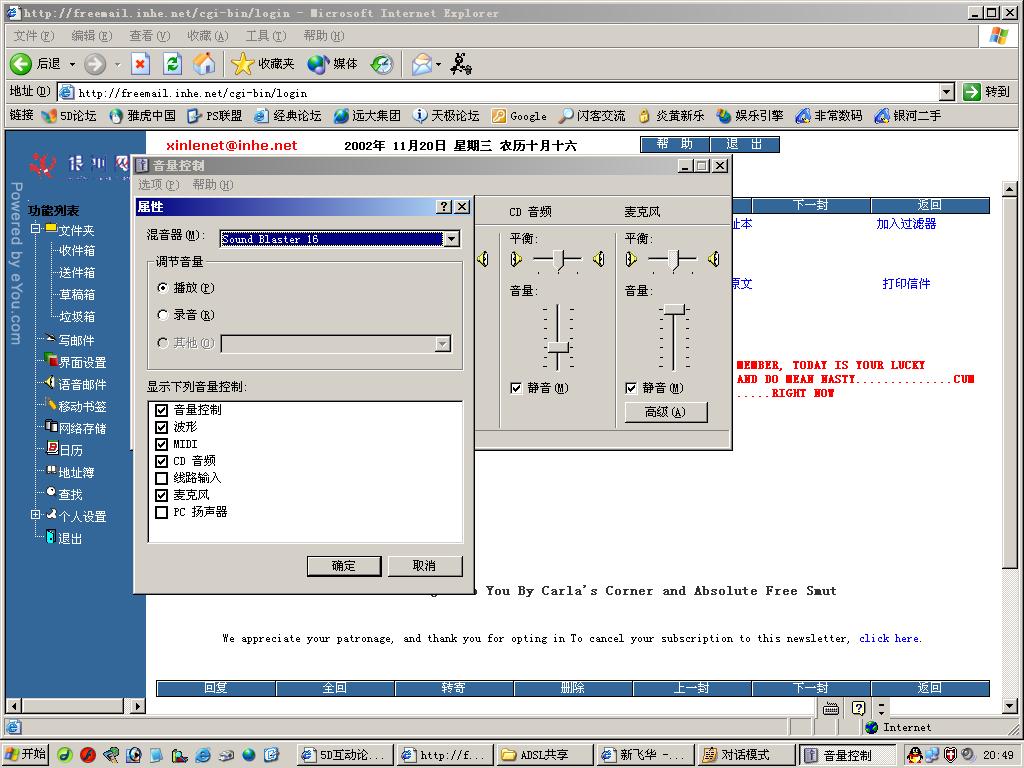Expand the address bar URL dropdown

pyautogui.click(x=945, y=92)
